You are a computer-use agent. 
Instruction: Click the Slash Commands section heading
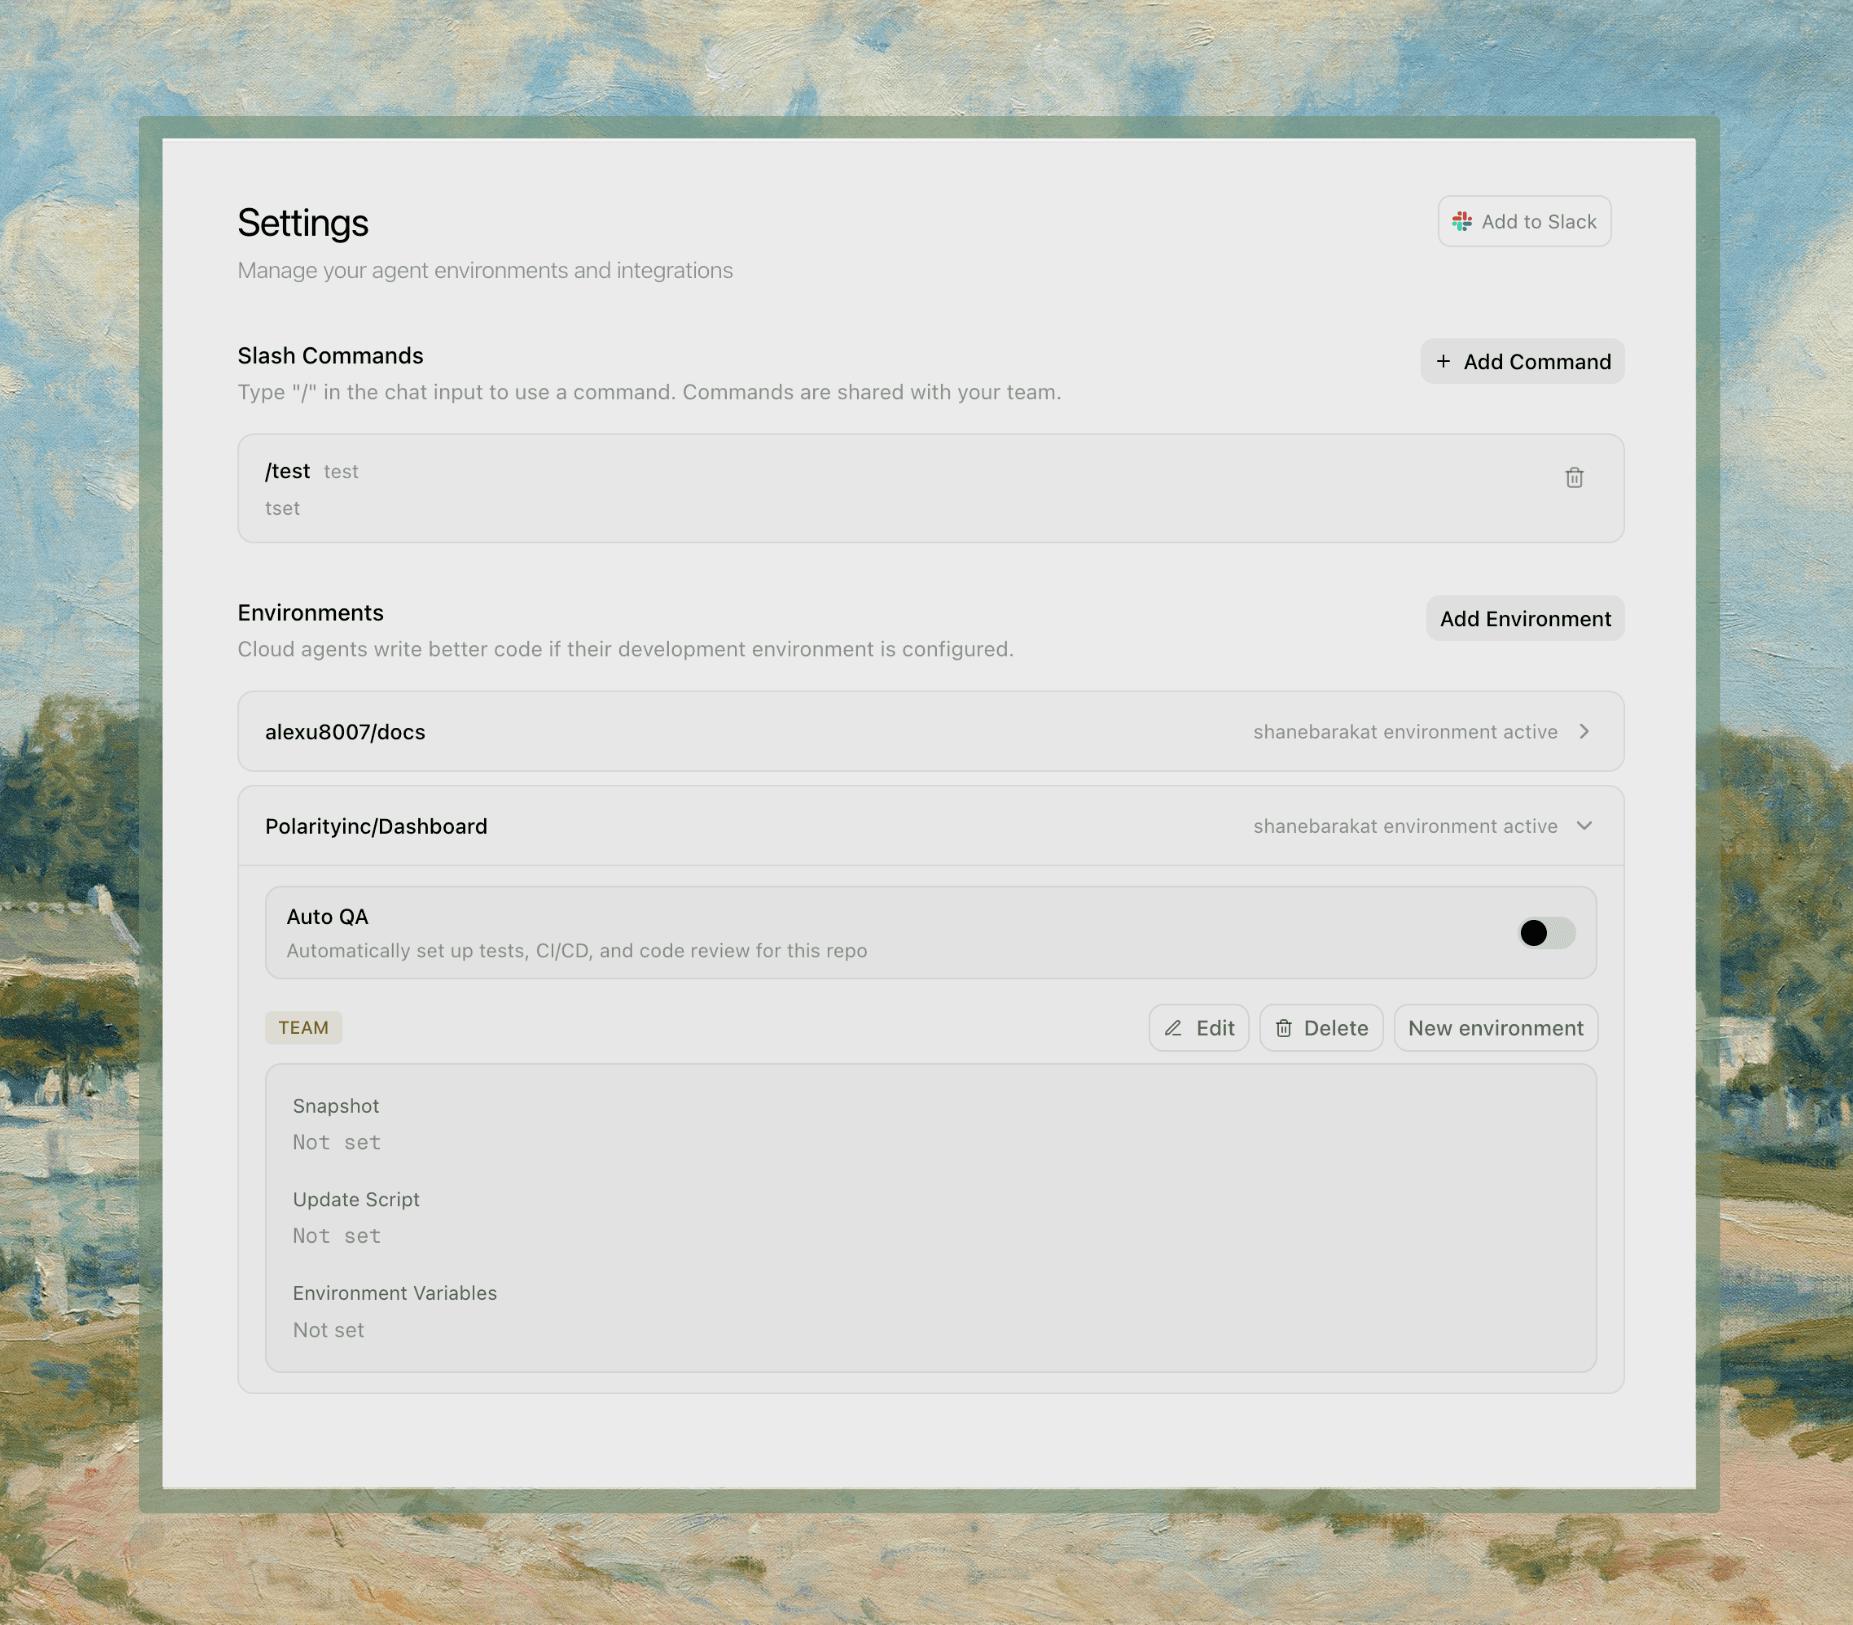point(330,356)
